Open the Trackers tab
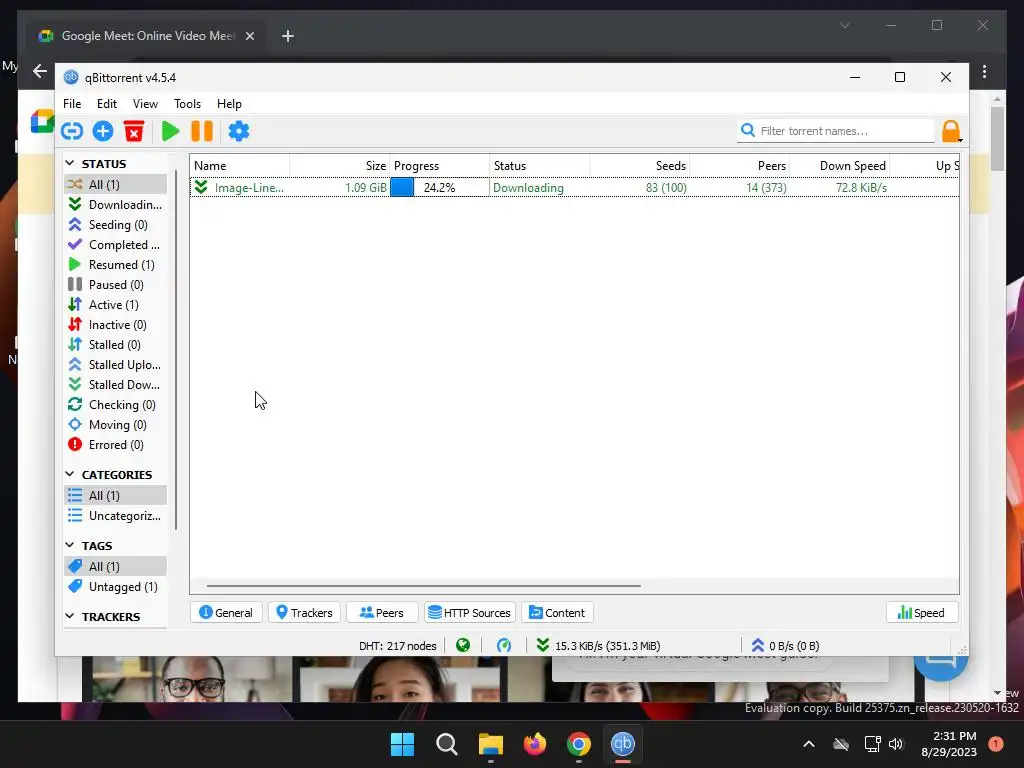Image resolution: width=1024 pixels, height=768 pixels. [304, 613]
